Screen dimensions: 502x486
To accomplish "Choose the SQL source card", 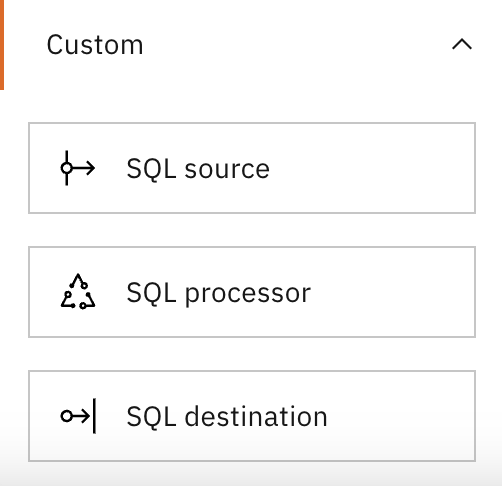I will pos(252,168).
